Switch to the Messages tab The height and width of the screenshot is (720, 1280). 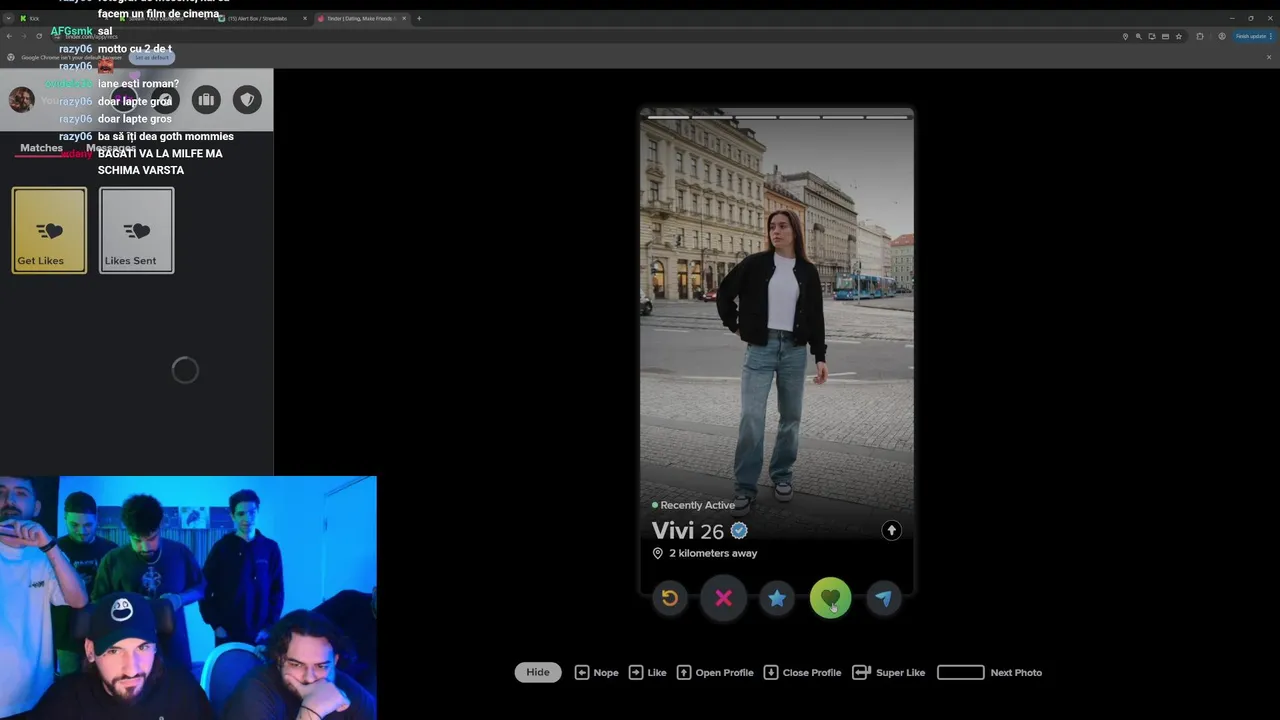[111, 148]
